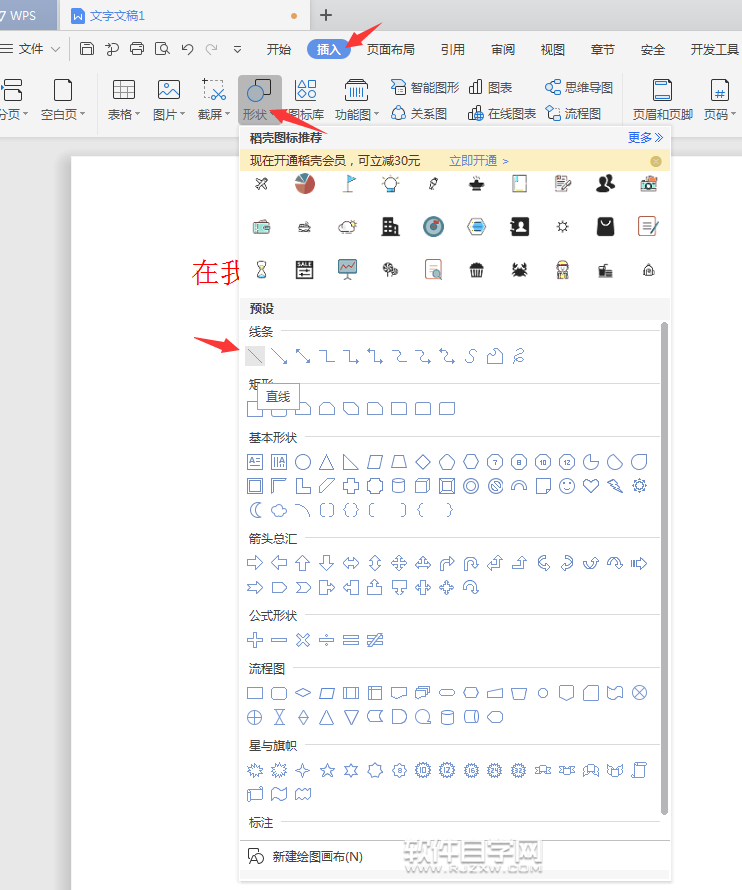Open the 审阅 tab

503,49
